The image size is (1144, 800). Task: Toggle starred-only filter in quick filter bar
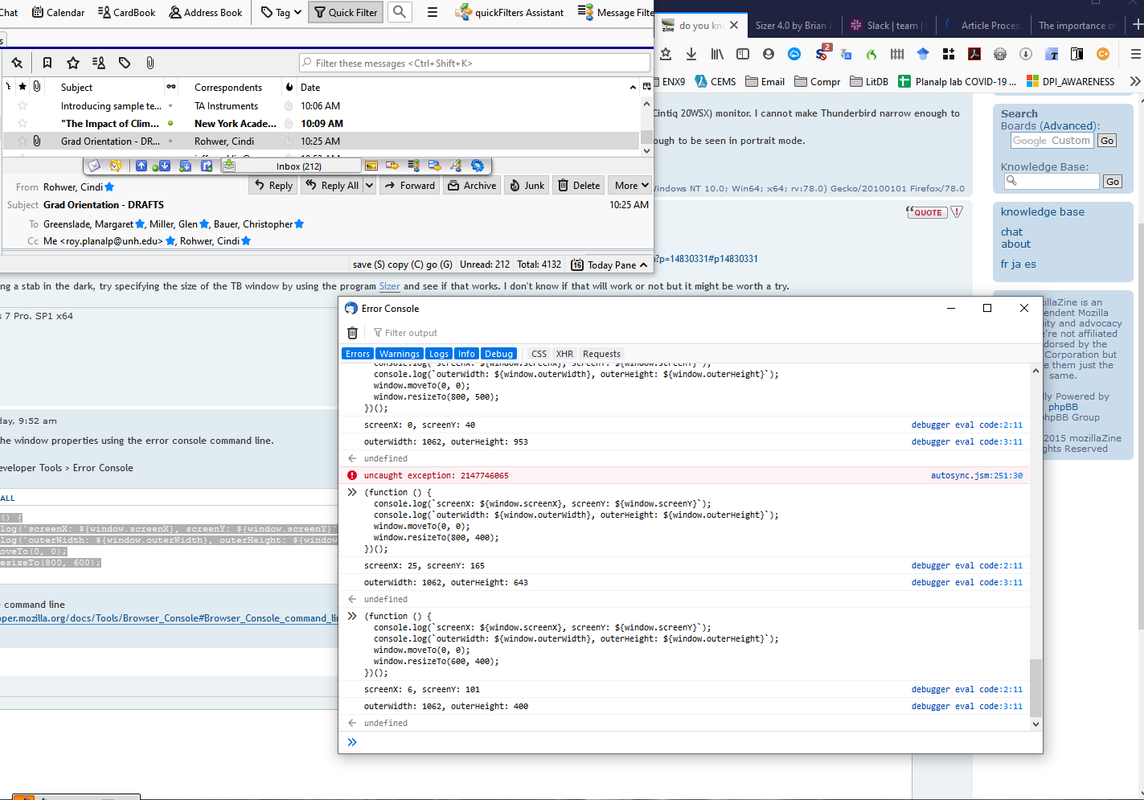73,63
